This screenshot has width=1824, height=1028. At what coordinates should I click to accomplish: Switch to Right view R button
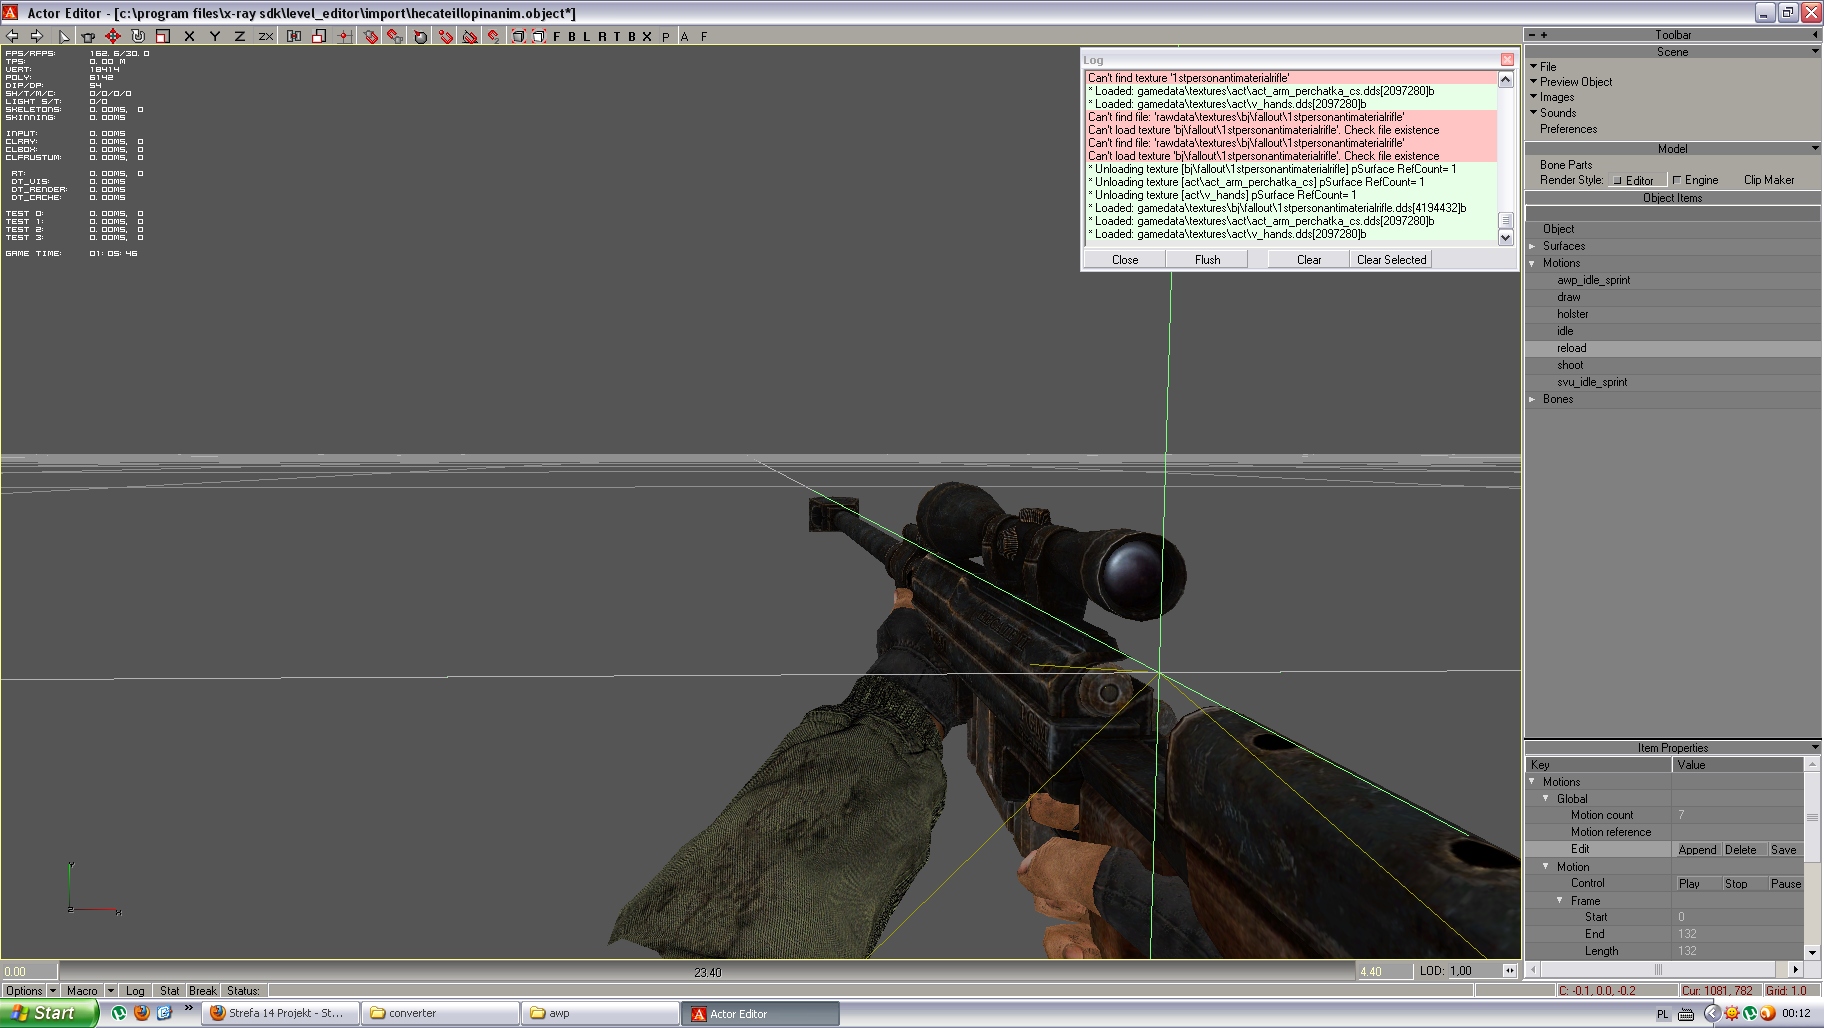tap(602, 36)
